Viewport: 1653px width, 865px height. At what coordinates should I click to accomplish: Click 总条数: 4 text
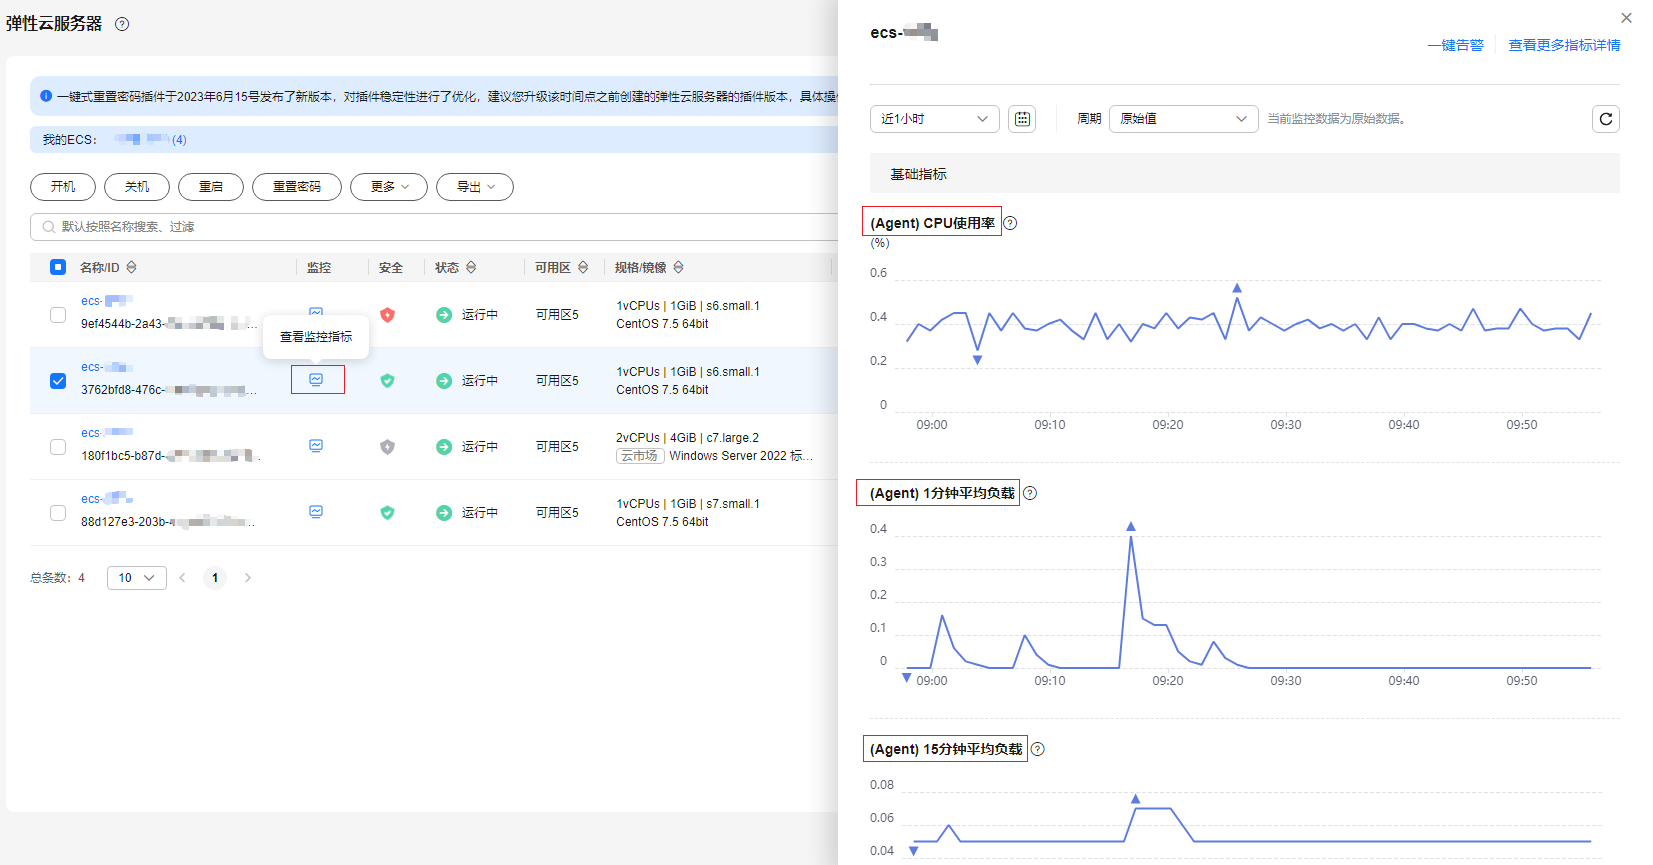tap(58, 578)
